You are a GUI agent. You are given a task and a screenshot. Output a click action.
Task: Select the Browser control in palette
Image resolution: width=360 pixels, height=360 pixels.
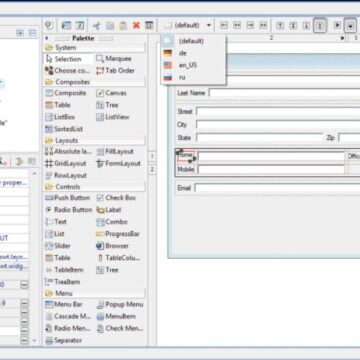(x=112, y=246)
